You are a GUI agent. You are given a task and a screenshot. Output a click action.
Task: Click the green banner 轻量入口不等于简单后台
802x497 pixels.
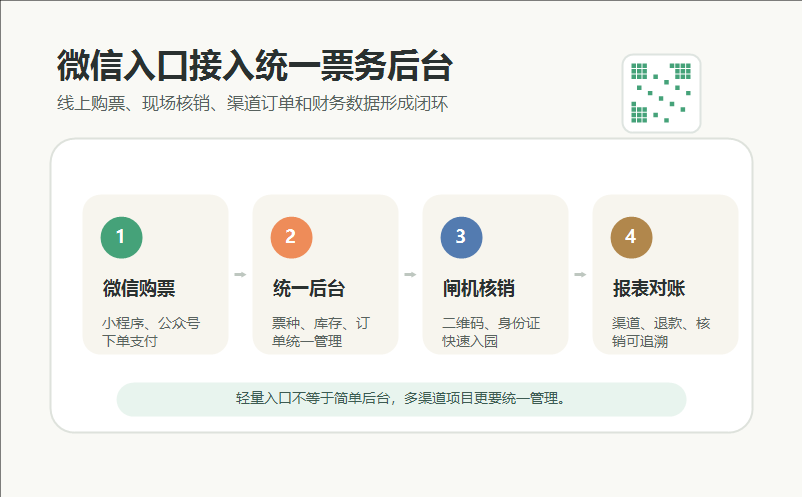(401, 399)
